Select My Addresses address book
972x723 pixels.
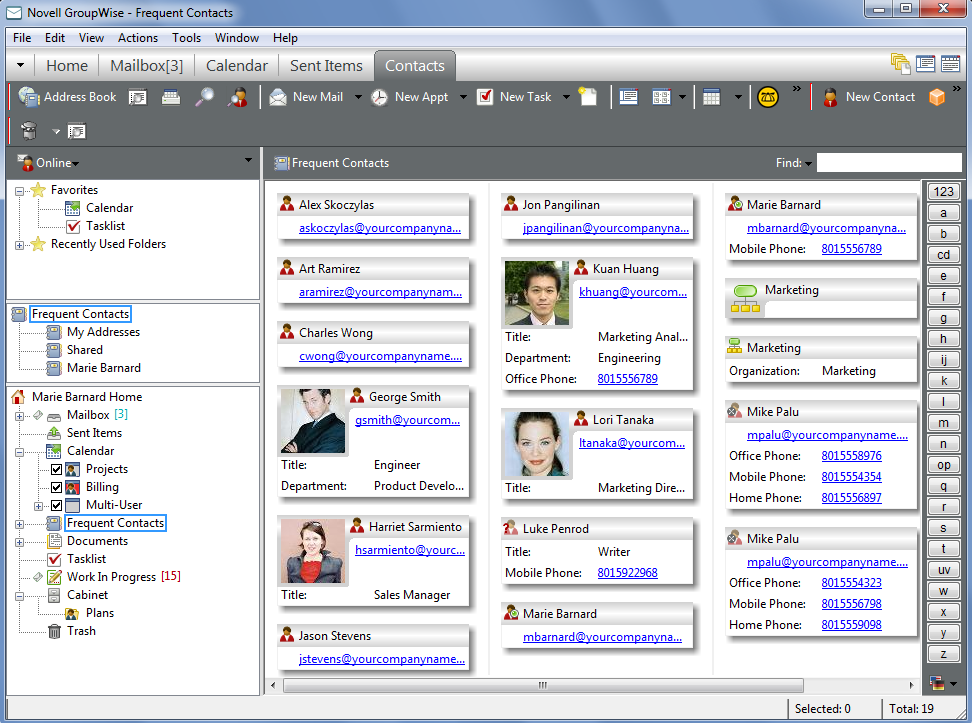pyautogui.click(x=103, y=332)
